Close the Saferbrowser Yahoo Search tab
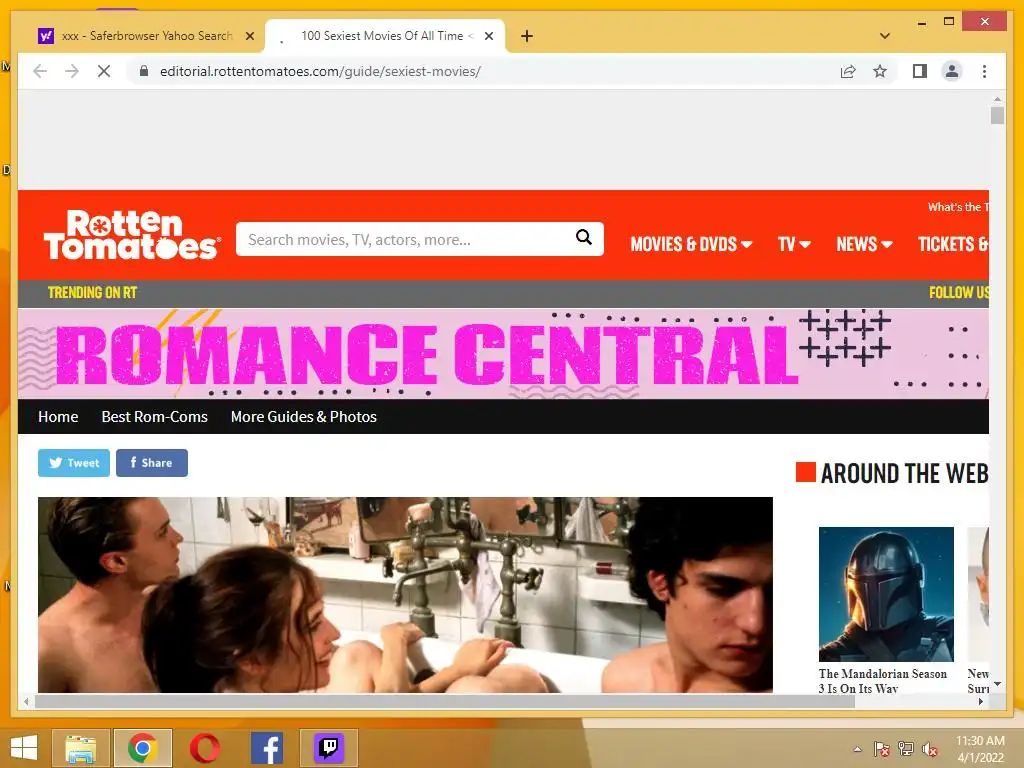This screenshot has height=768, width=1024. point(249,36)
